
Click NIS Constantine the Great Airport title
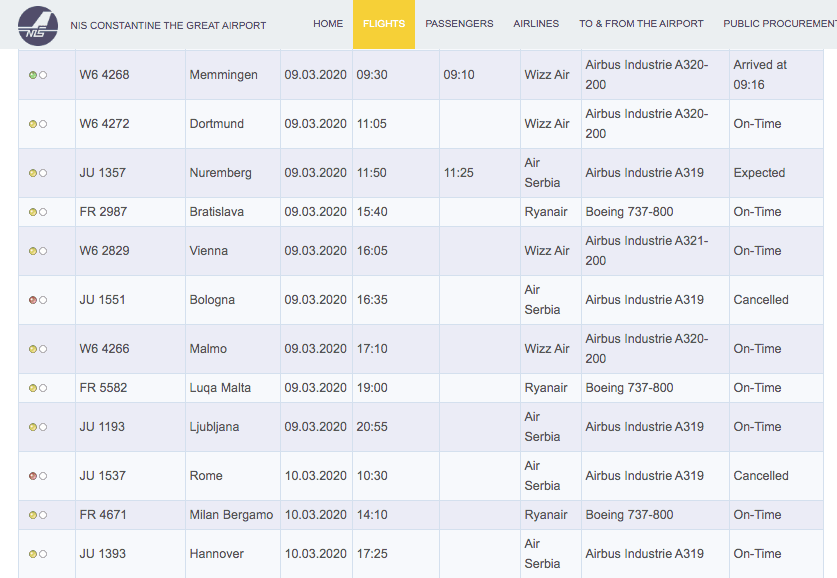pos(168,25)
